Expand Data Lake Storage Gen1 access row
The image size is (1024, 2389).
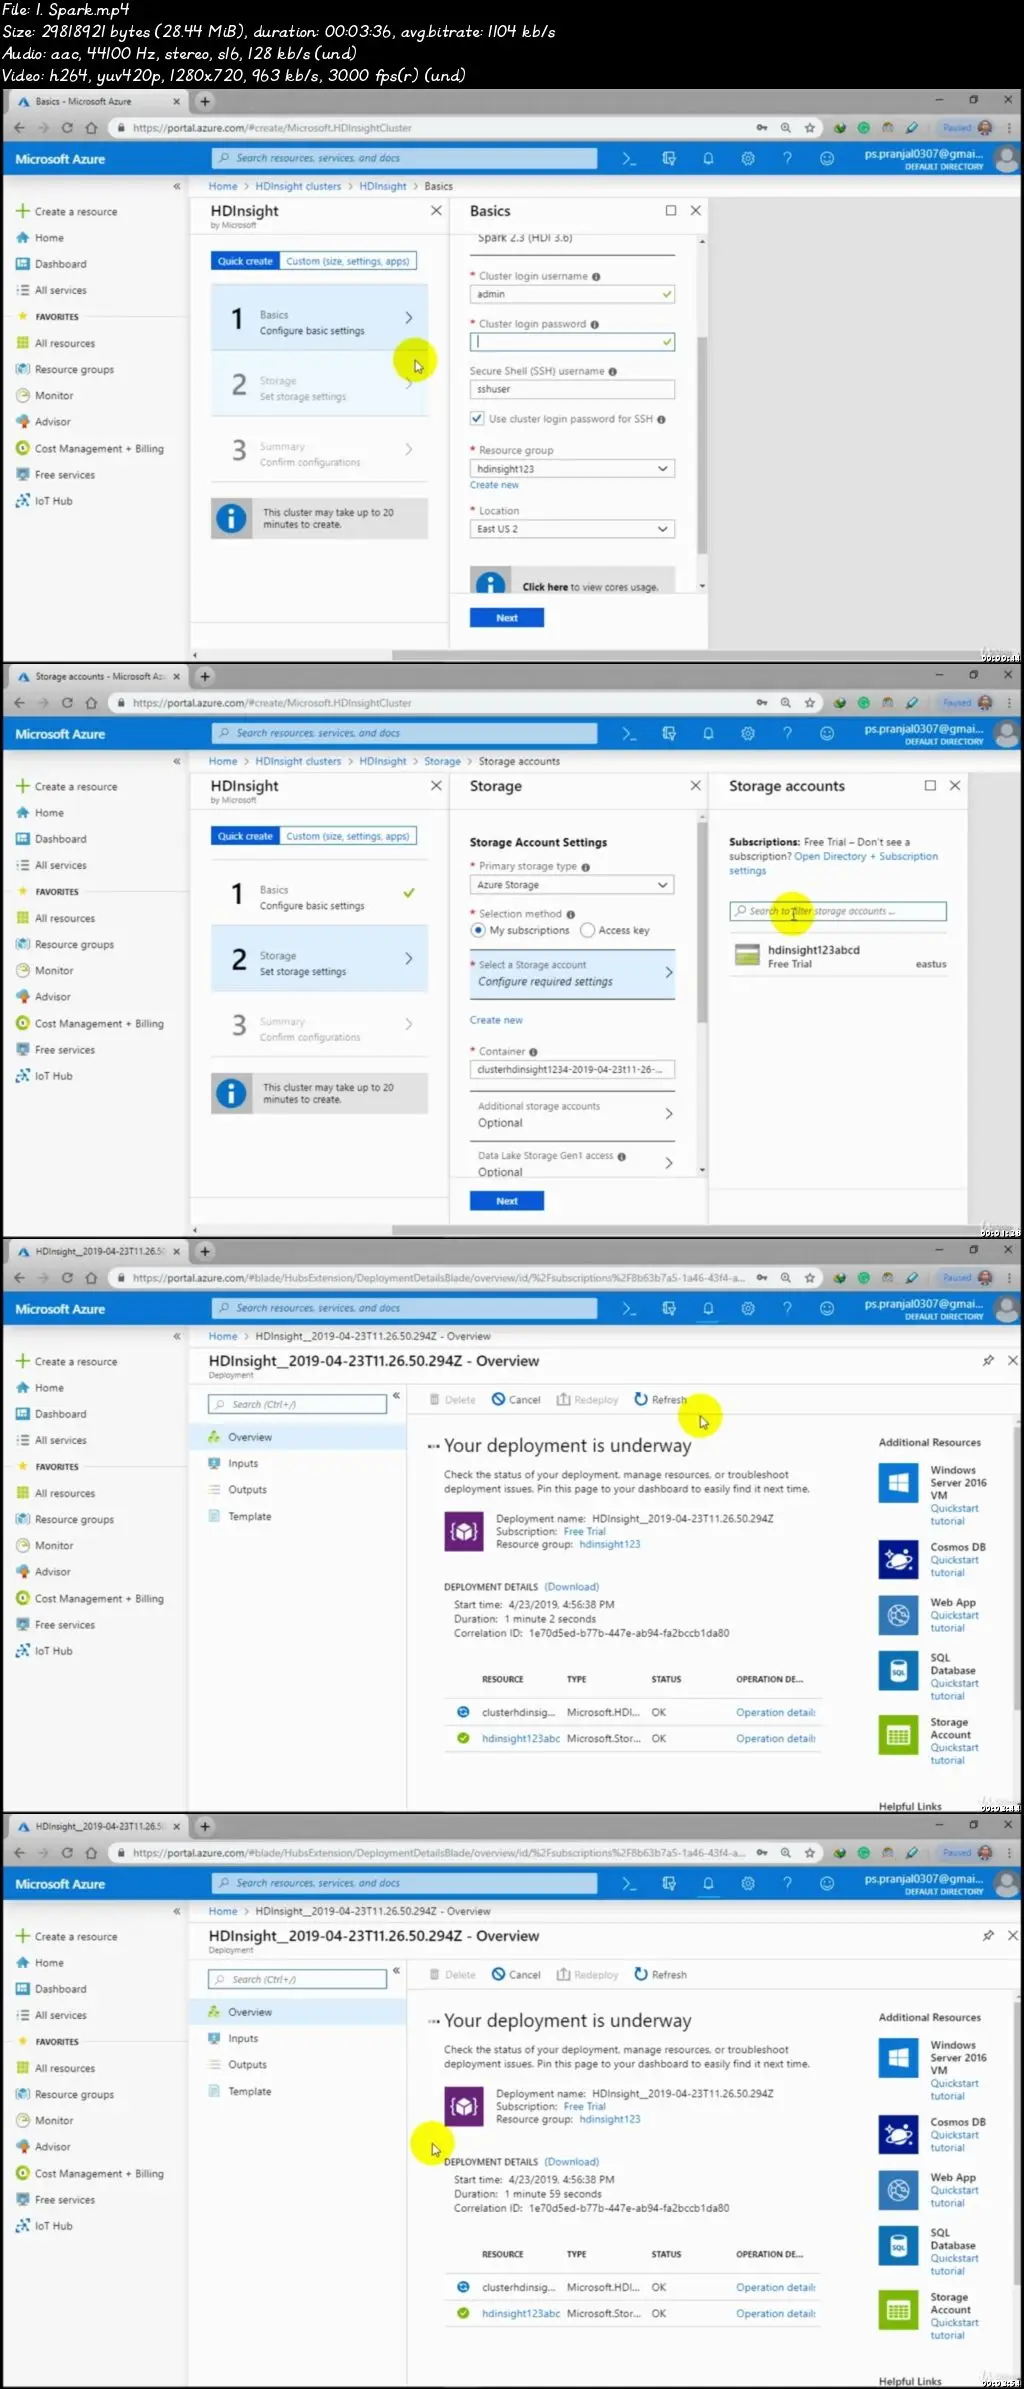572,1164
